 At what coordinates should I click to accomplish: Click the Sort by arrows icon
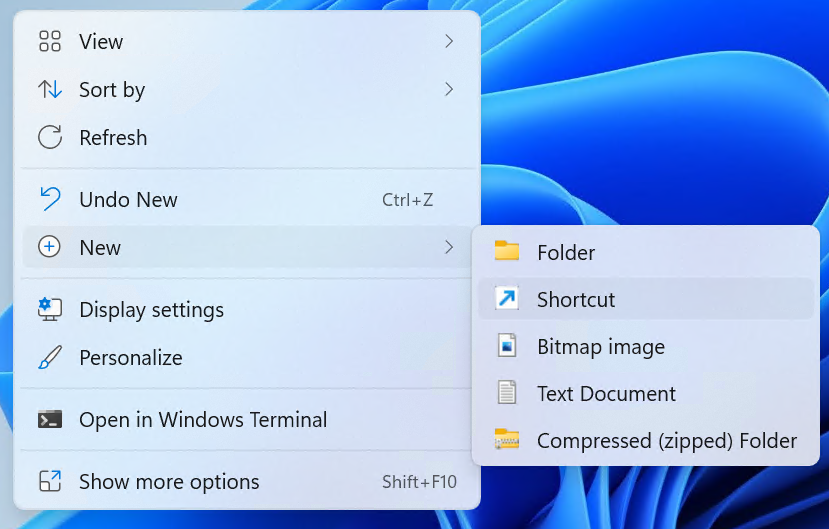pos(50,90)
